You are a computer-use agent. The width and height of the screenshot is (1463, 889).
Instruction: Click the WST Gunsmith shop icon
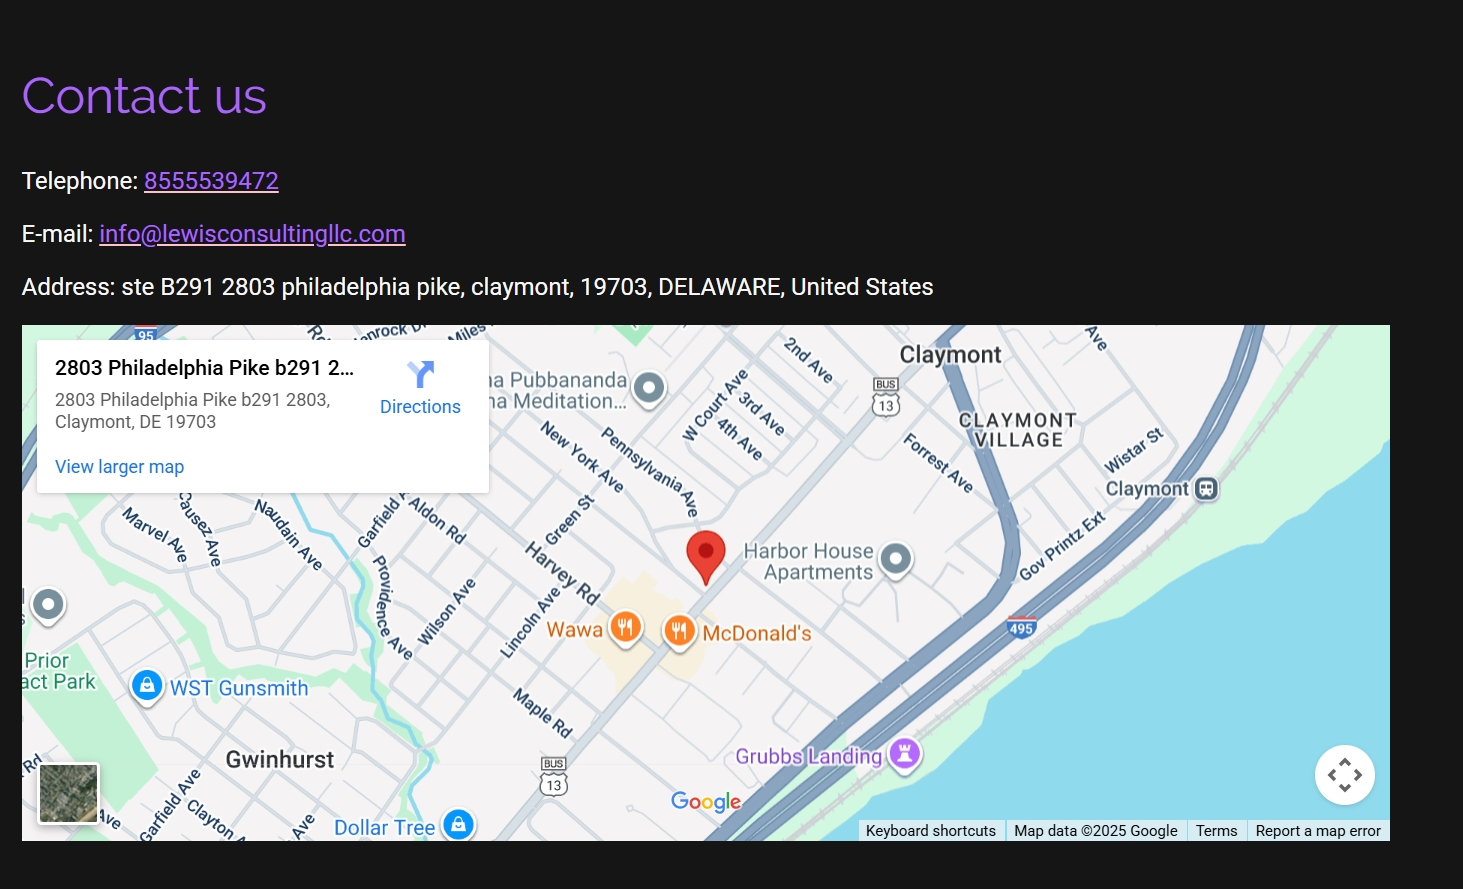pos(147,687)
